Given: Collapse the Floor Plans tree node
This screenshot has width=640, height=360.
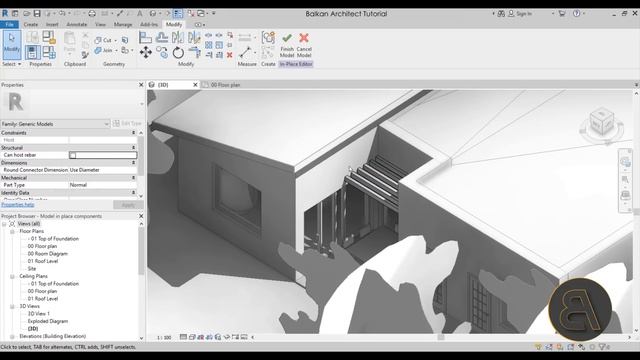Looking at the screenshot, I should coord(12,231).
